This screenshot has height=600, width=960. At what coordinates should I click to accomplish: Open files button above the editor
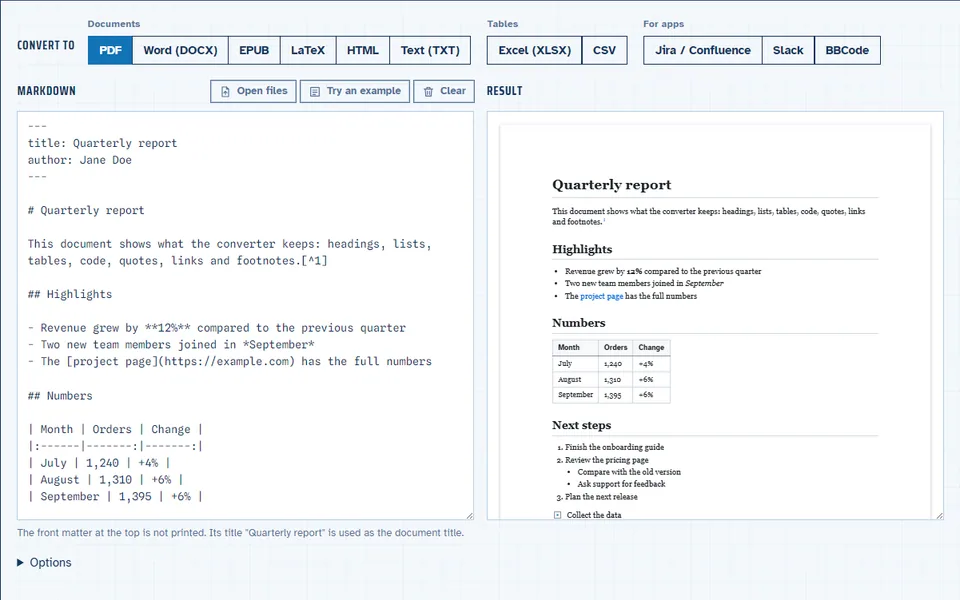(253, 91)
